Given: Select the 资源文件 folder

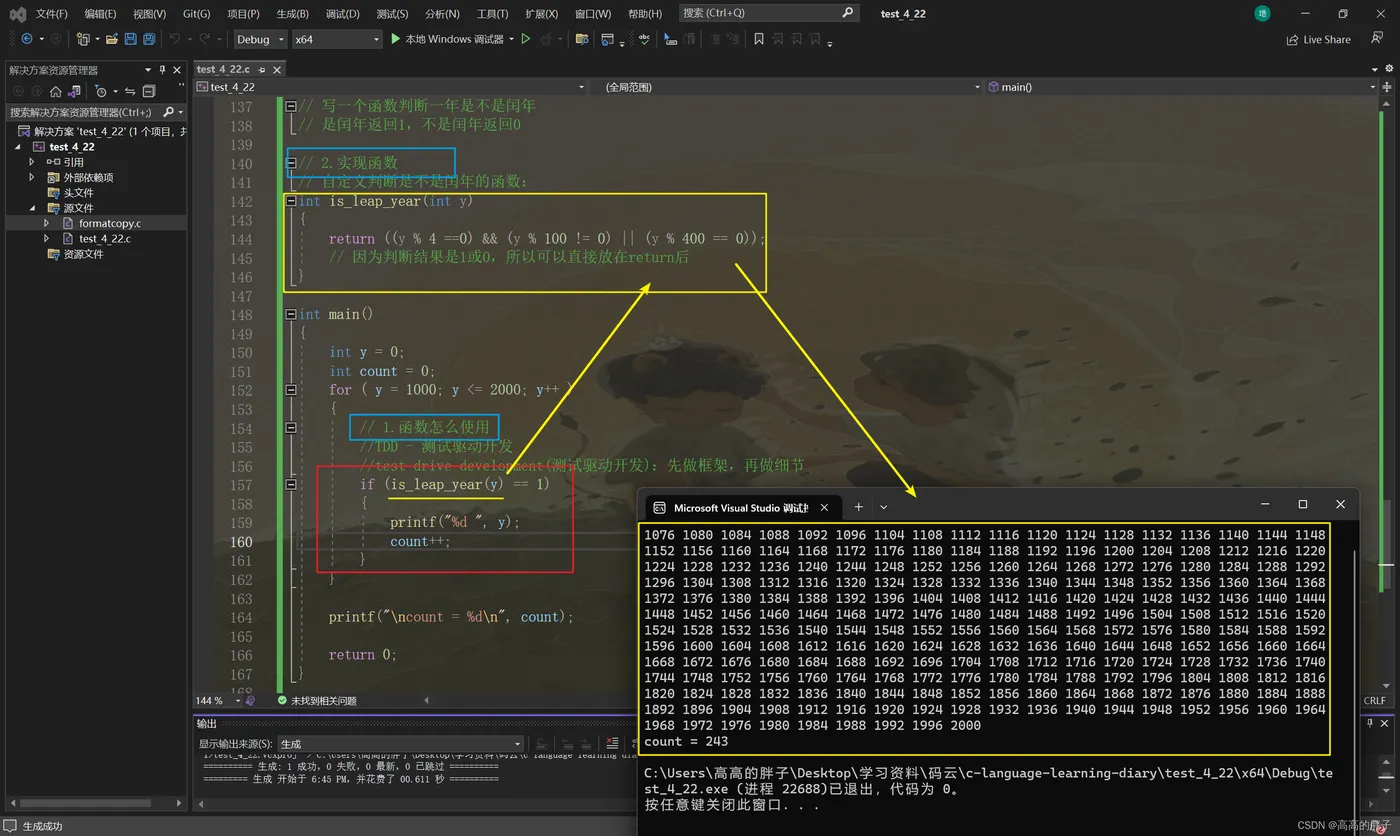Looking at the screenshot, I should (x=83, y=254).
